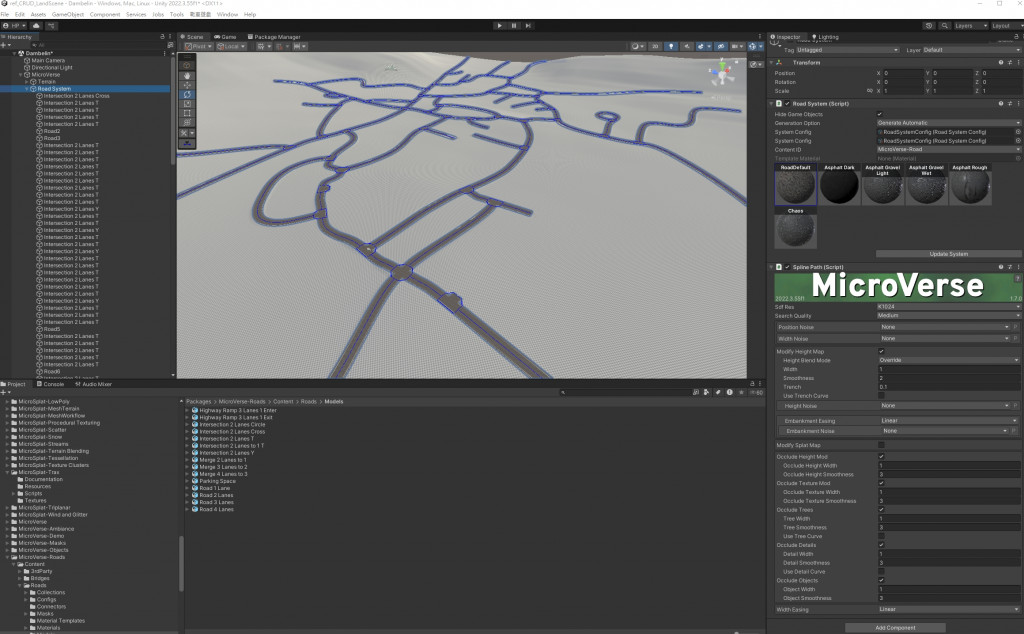
Task: Lock the Inspector panel
Action: [1015, 37]
